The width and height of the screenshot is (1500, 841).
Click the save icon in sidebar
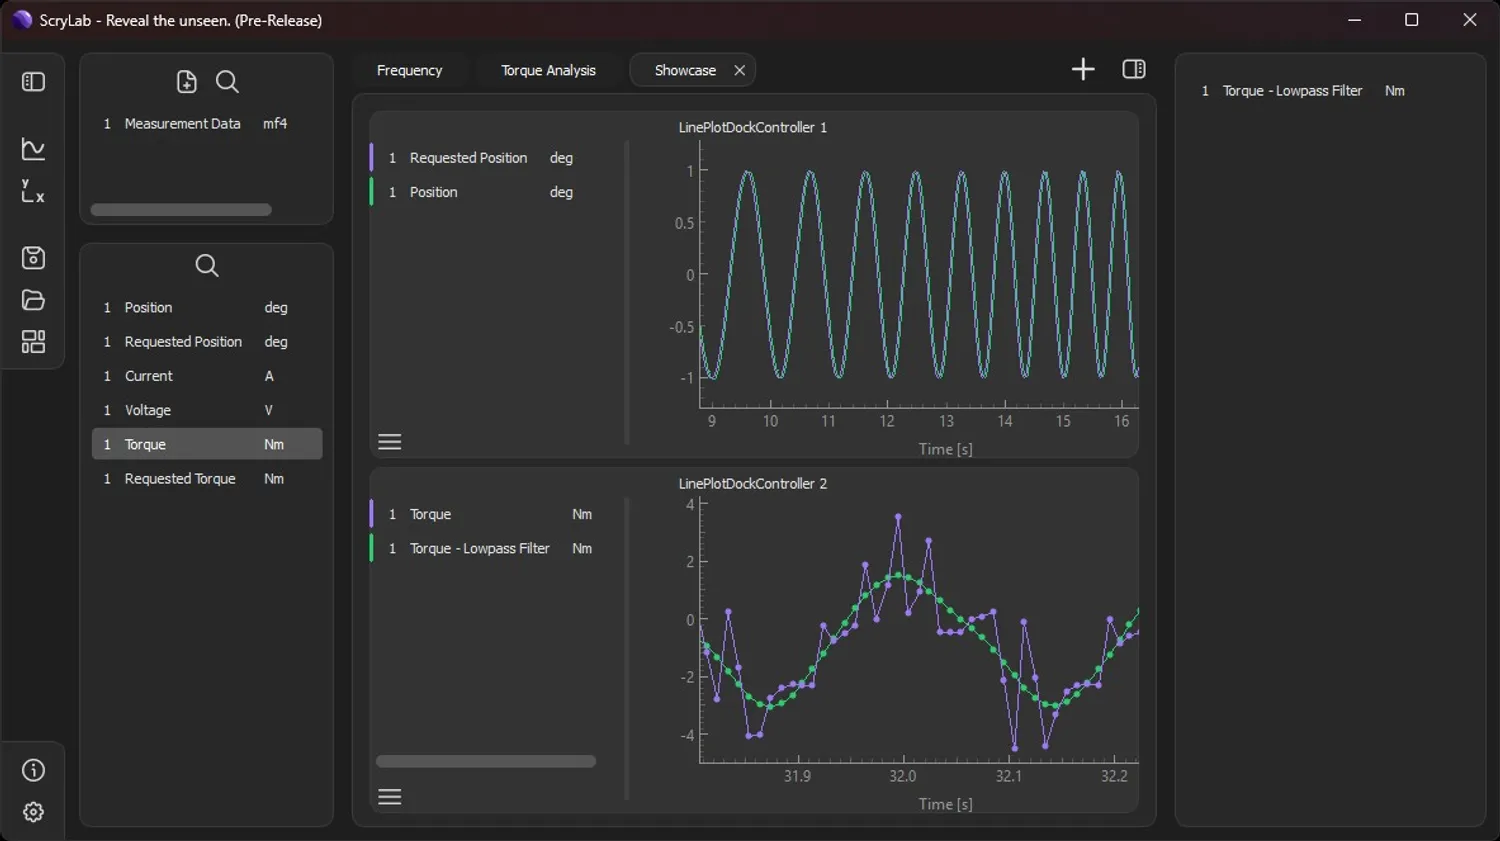click(x=33, y=258)
